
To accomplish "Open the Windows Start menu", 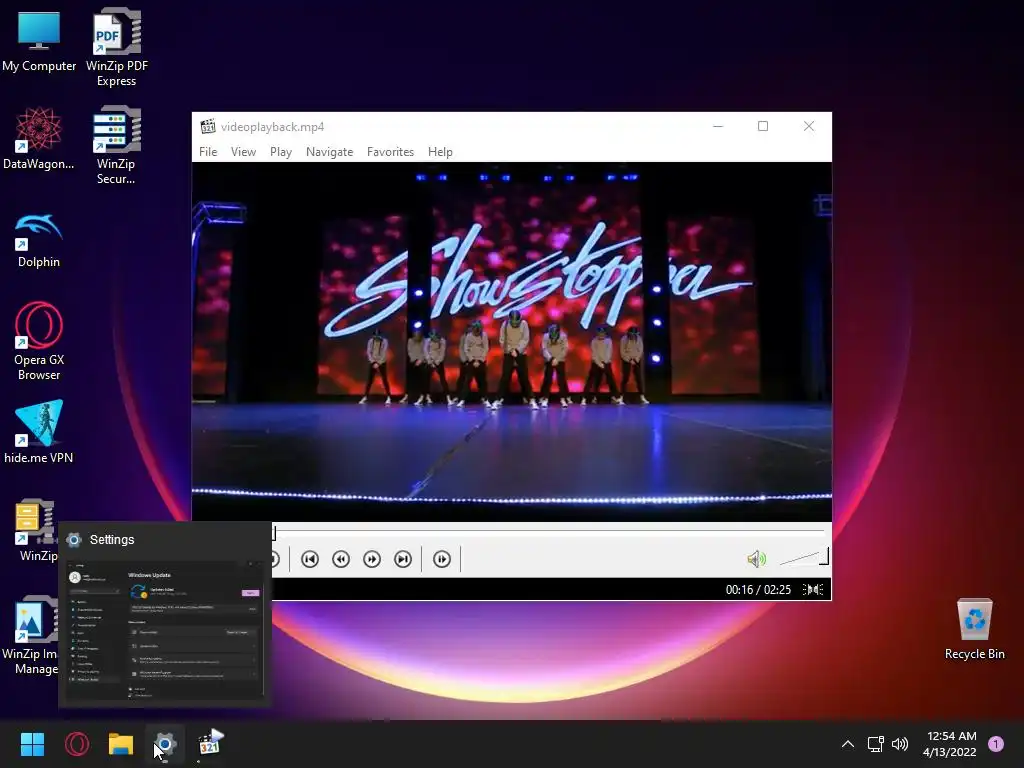I will [x=32, y=744].
